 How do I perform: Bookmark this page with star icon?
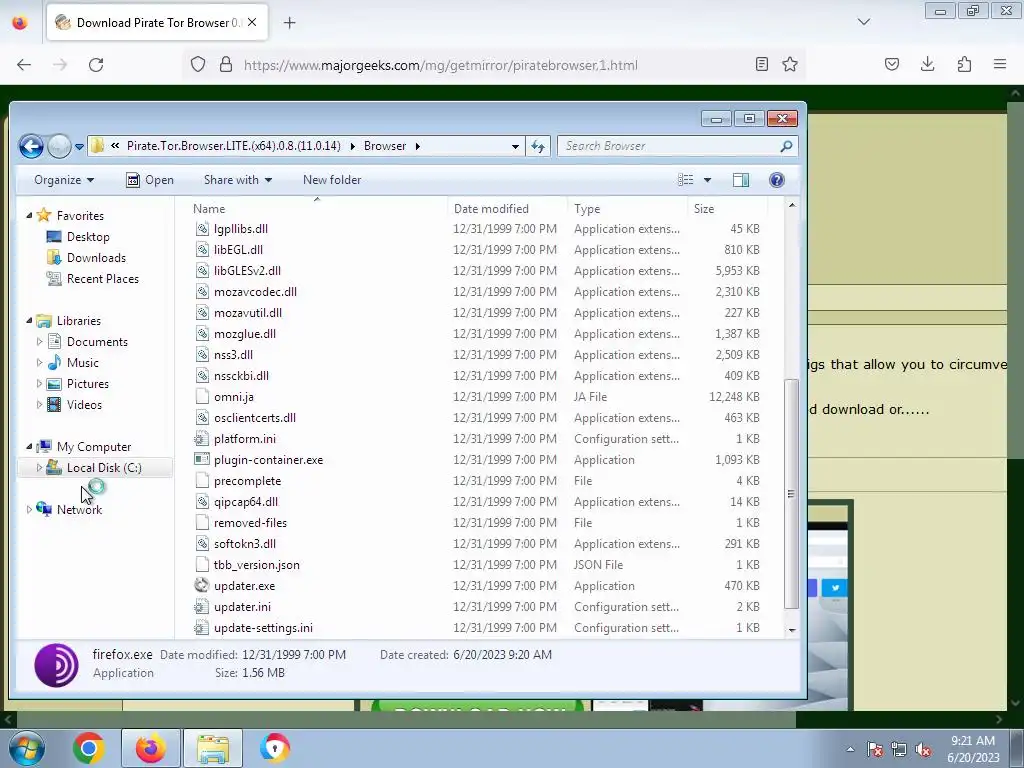click(x=790, y=65)
